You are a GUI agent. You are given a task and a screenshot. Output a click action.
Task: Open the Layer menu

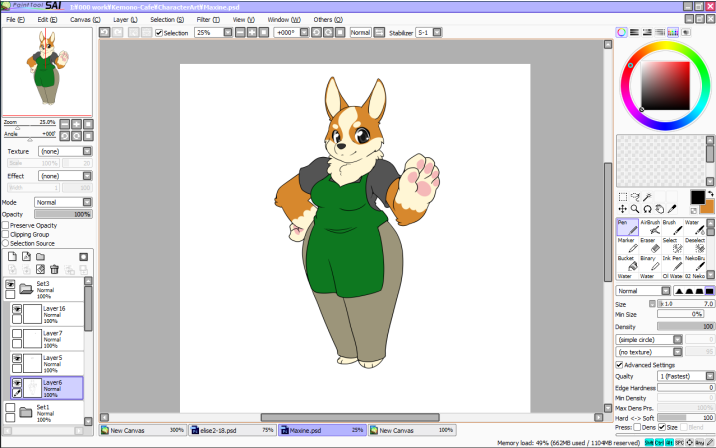point(125,20)
